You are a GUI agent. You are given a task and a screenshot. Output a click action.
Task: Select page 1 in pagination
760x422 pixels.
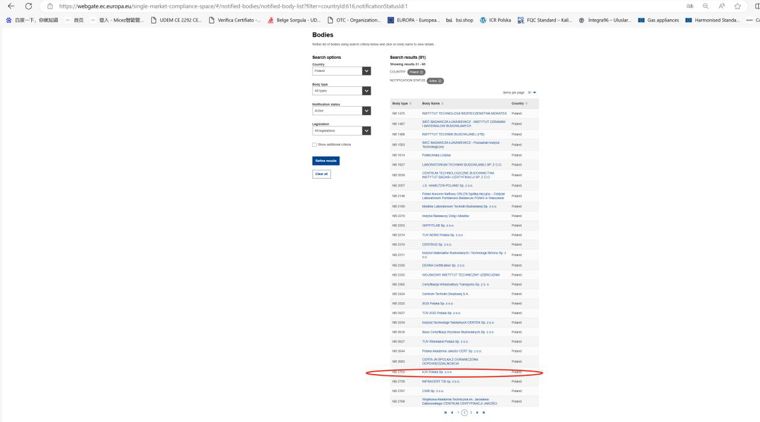point(459,413)
